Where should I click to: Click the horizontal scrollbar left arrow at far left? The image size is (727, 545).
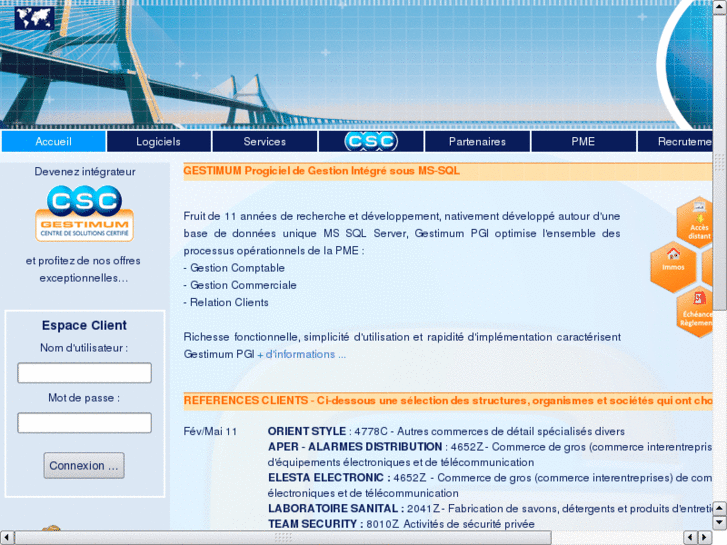7,537
